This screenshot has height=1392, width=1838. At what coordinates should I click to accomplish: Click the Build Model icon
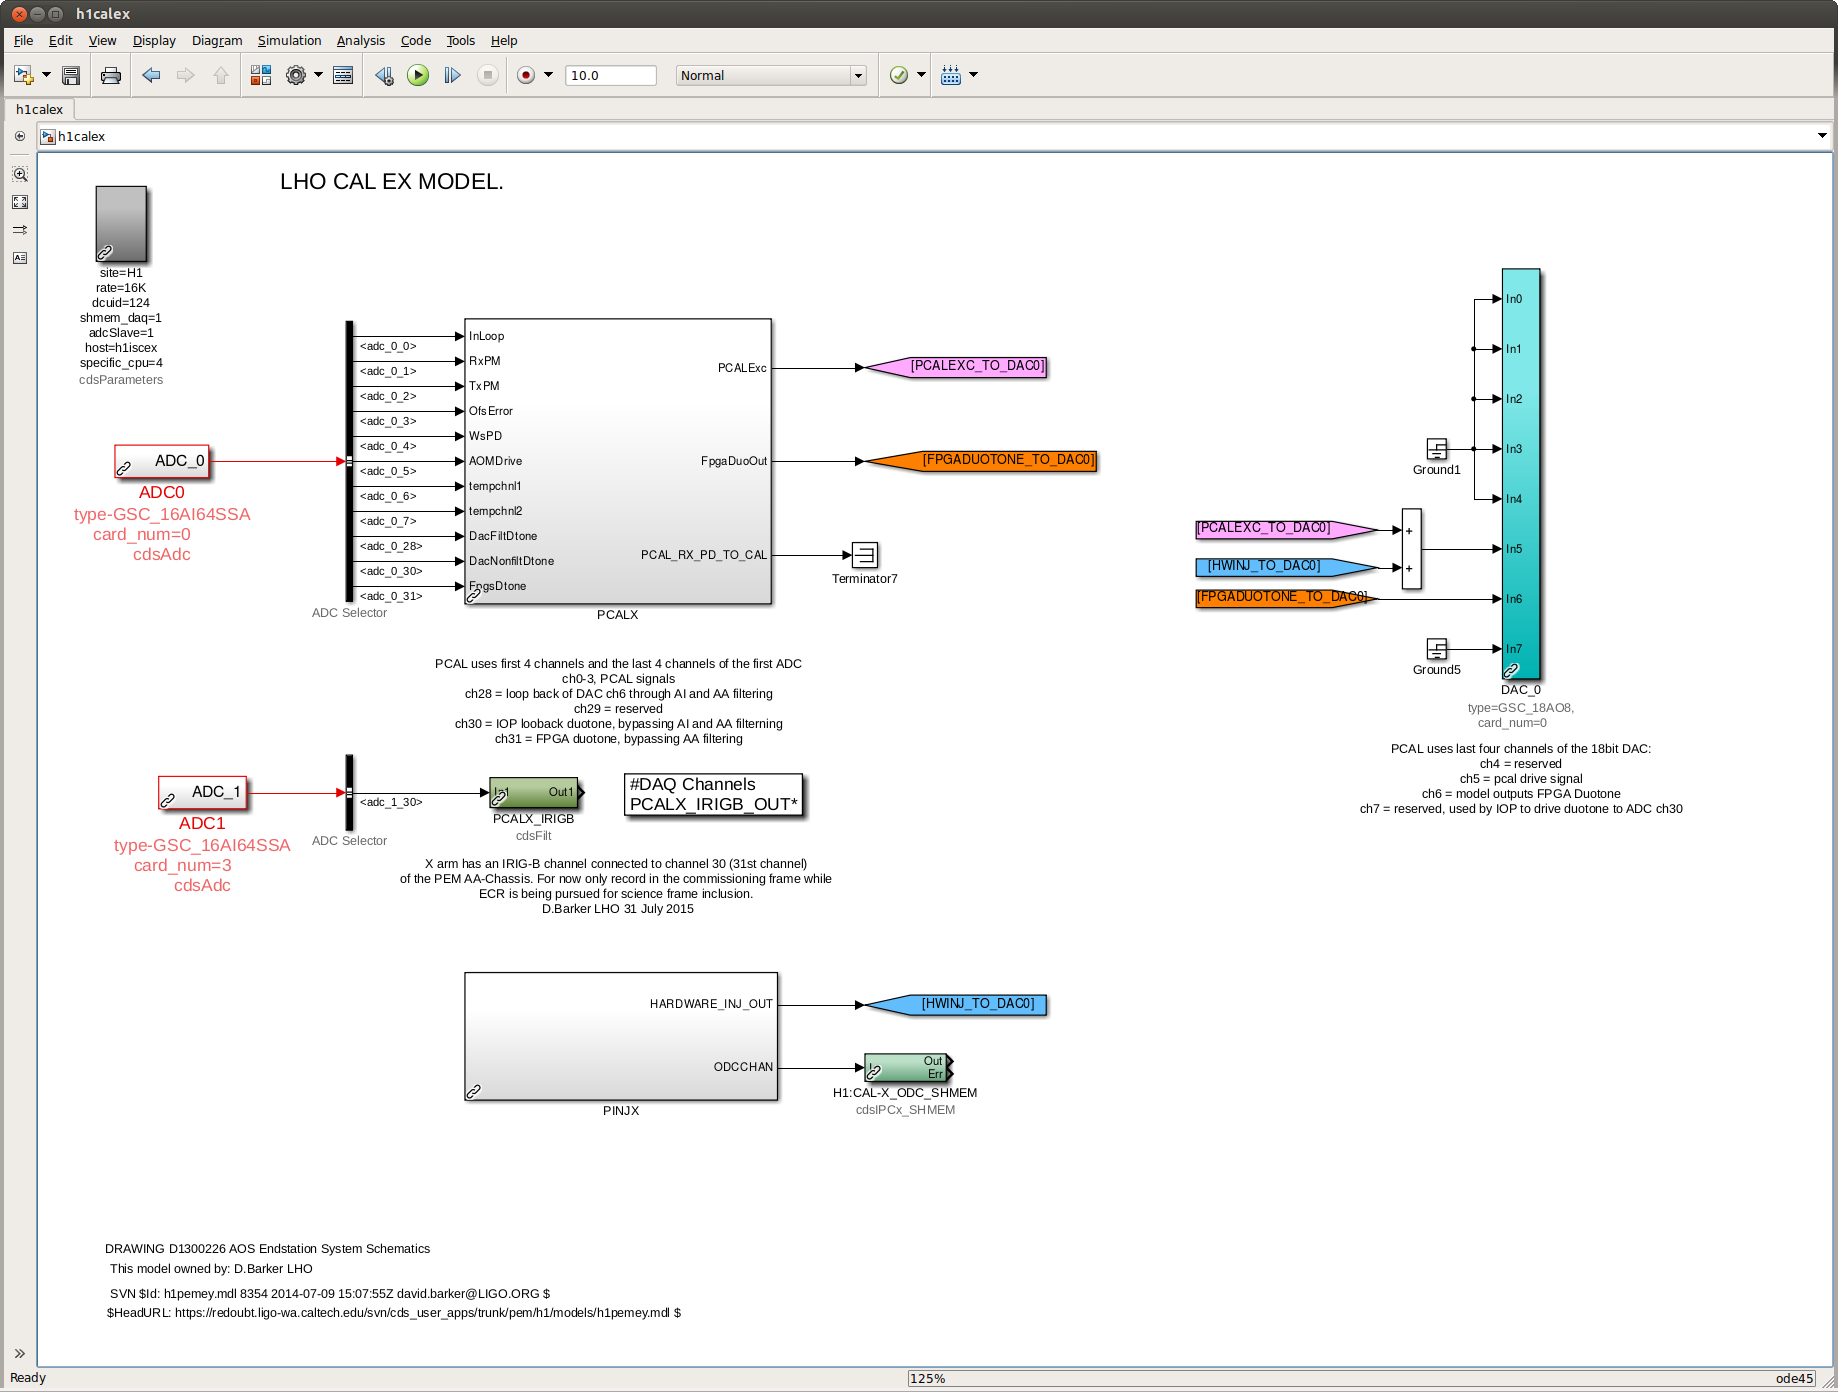tap(951, 75)
